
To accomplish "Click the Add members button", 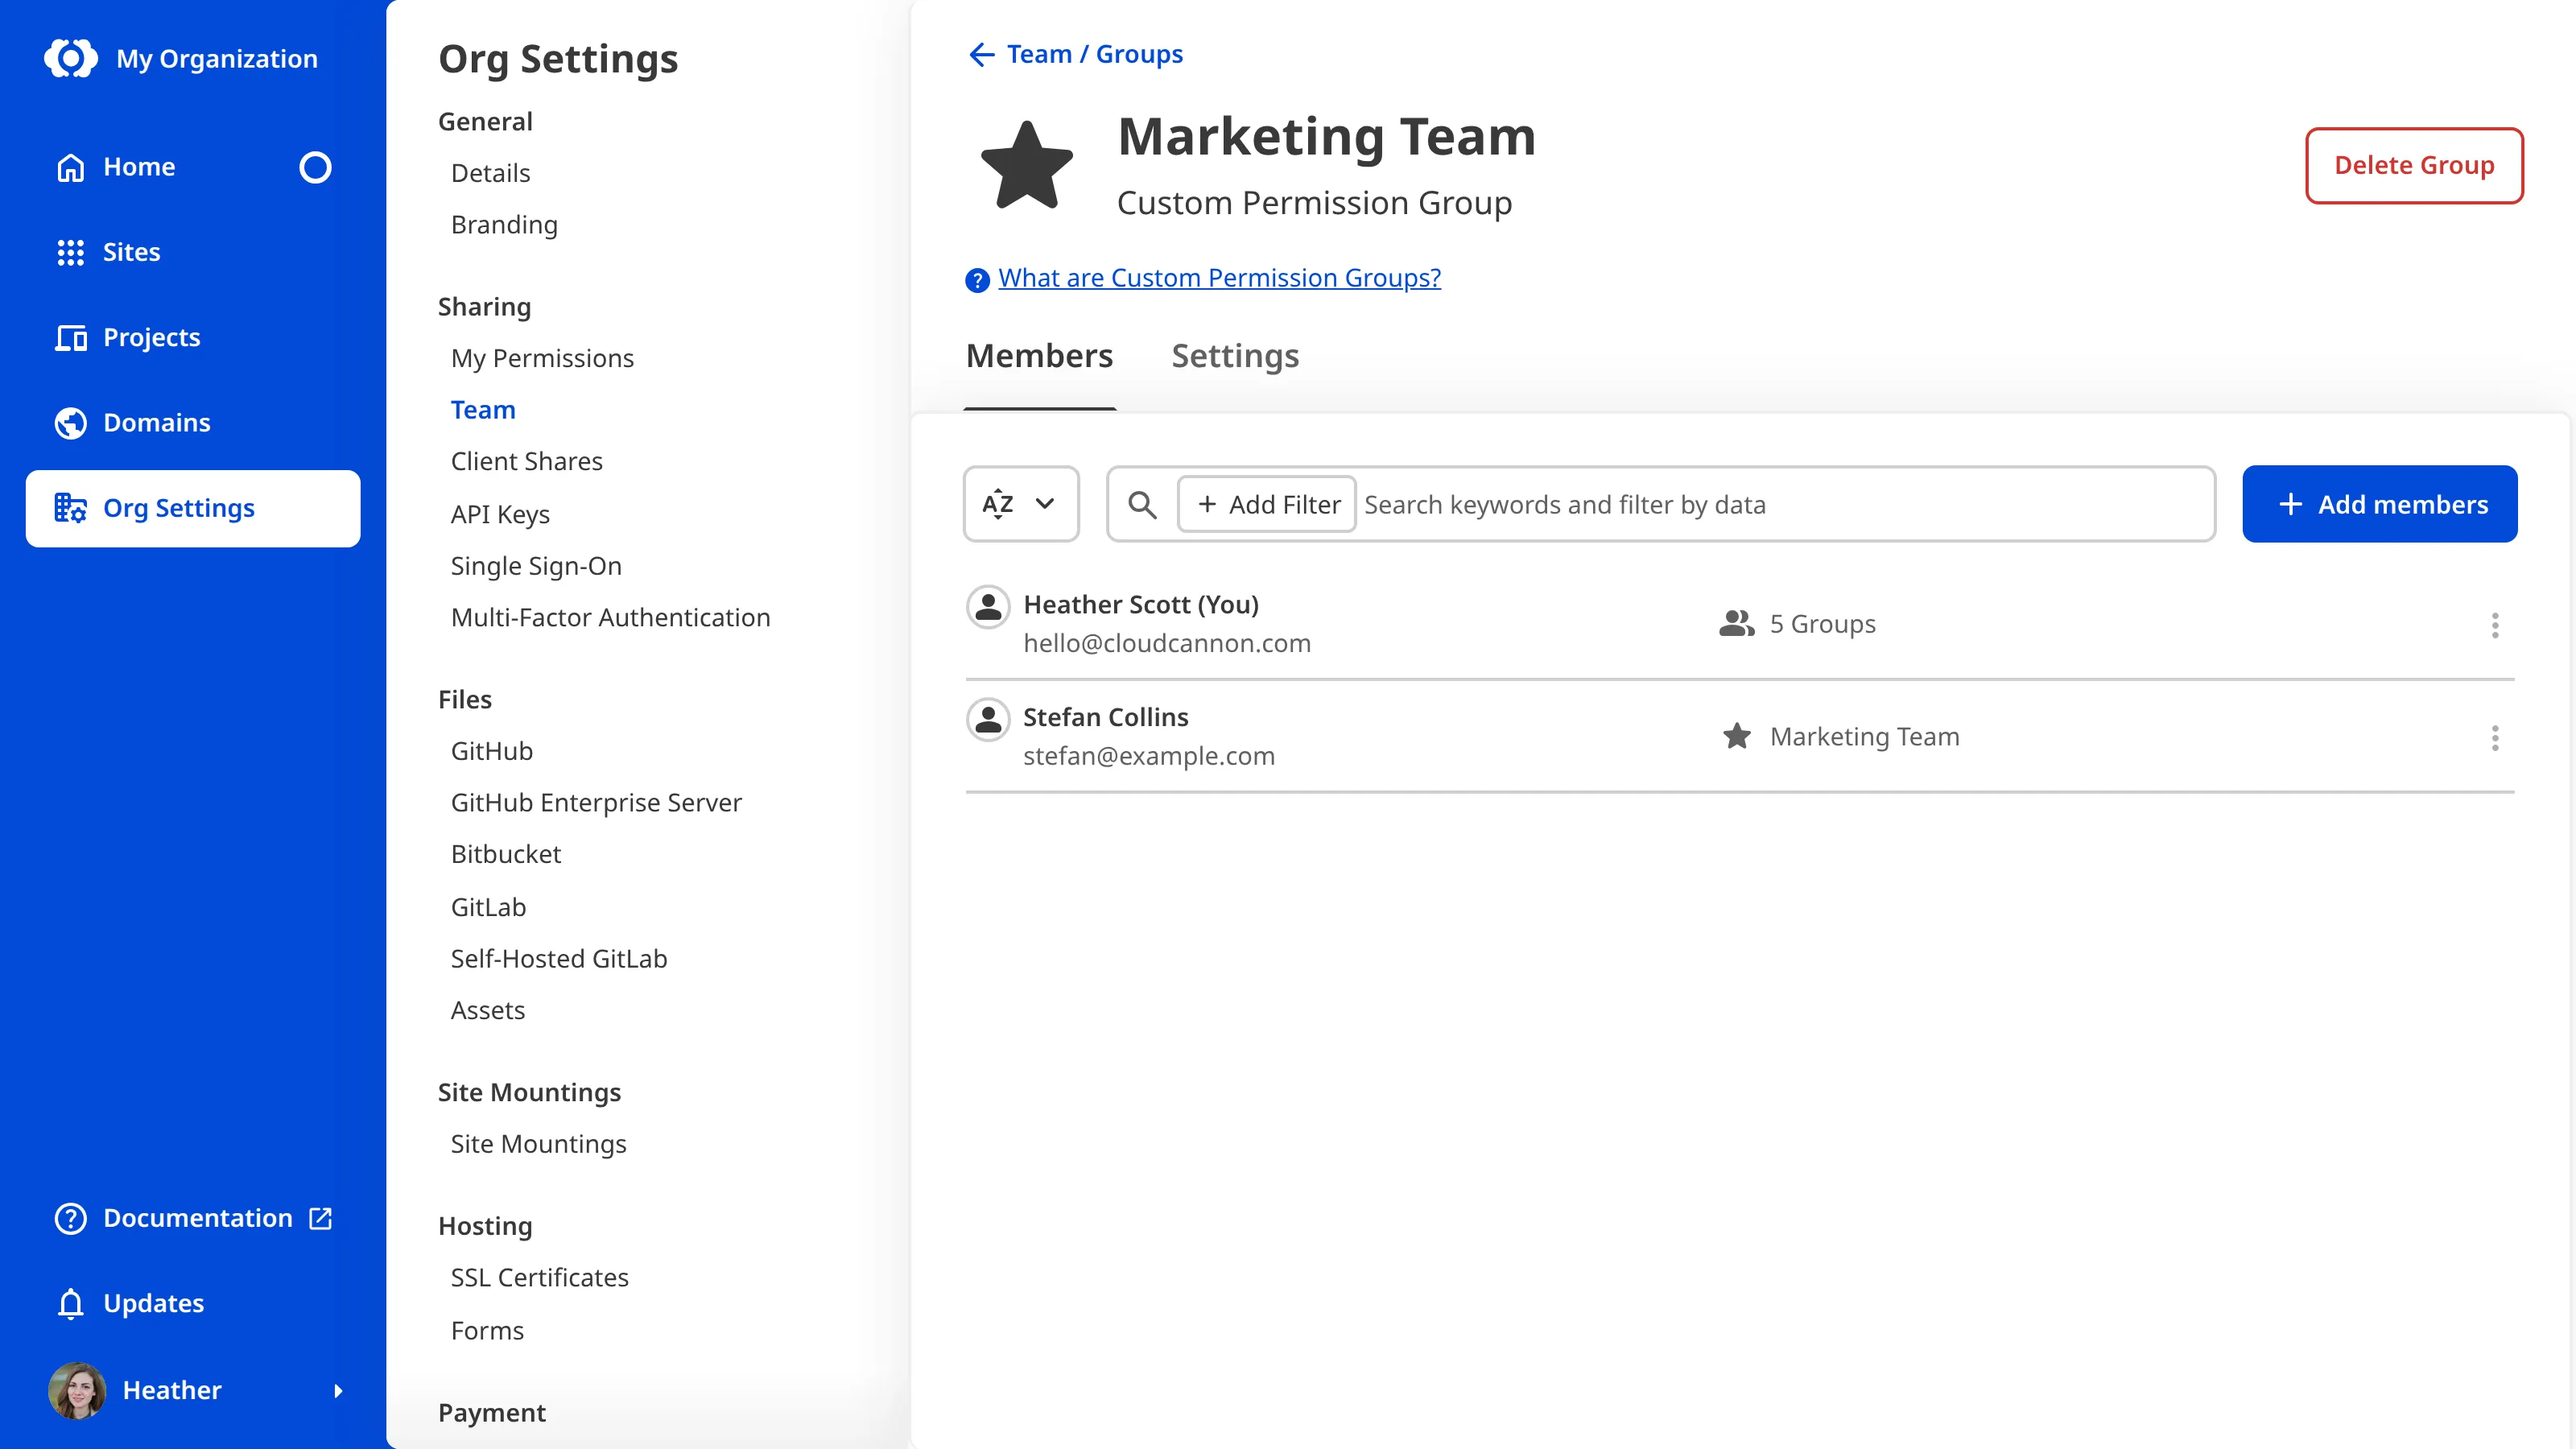I will (x=2380, y=504).
